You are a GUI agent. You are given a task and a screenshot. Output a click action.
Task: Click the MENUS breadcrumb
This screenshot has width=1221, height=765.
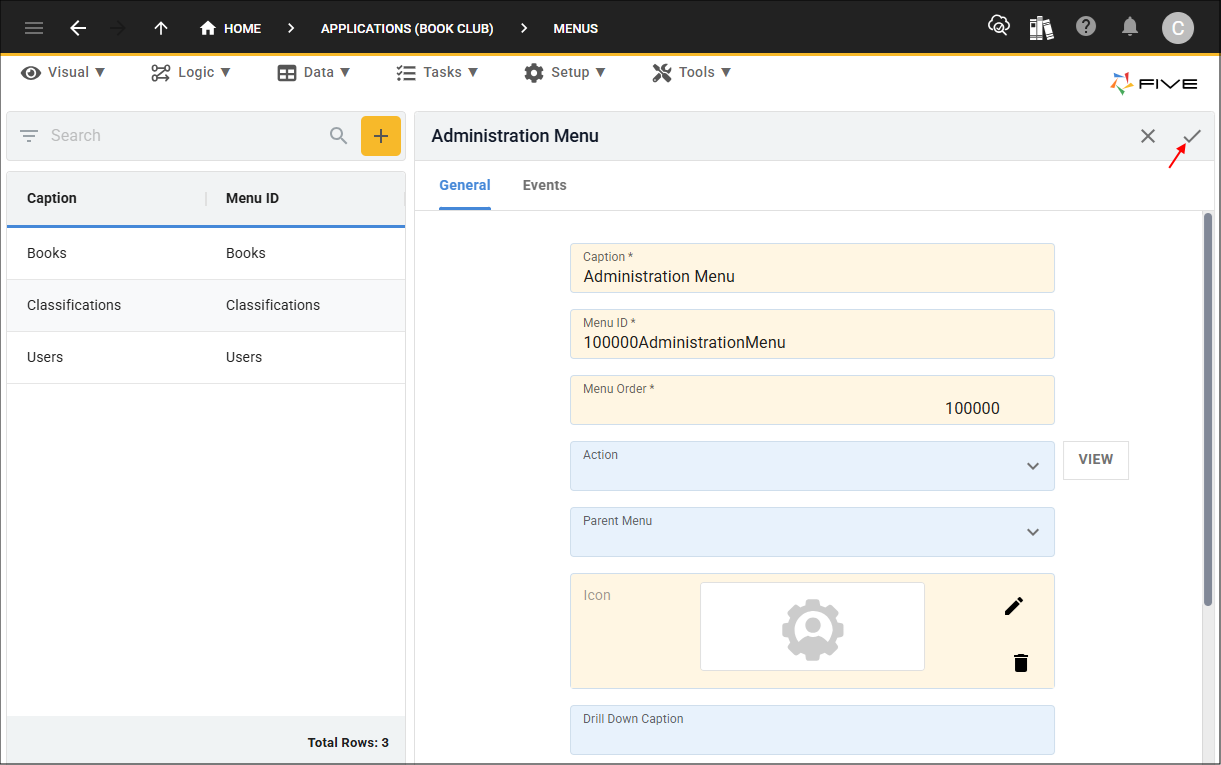click(576, 28)
